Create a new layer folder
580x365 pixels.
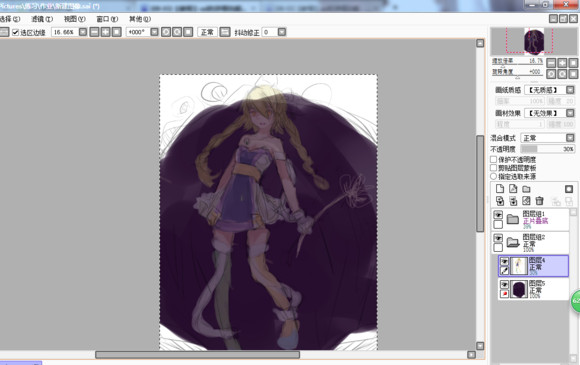(x=526, y=189)
